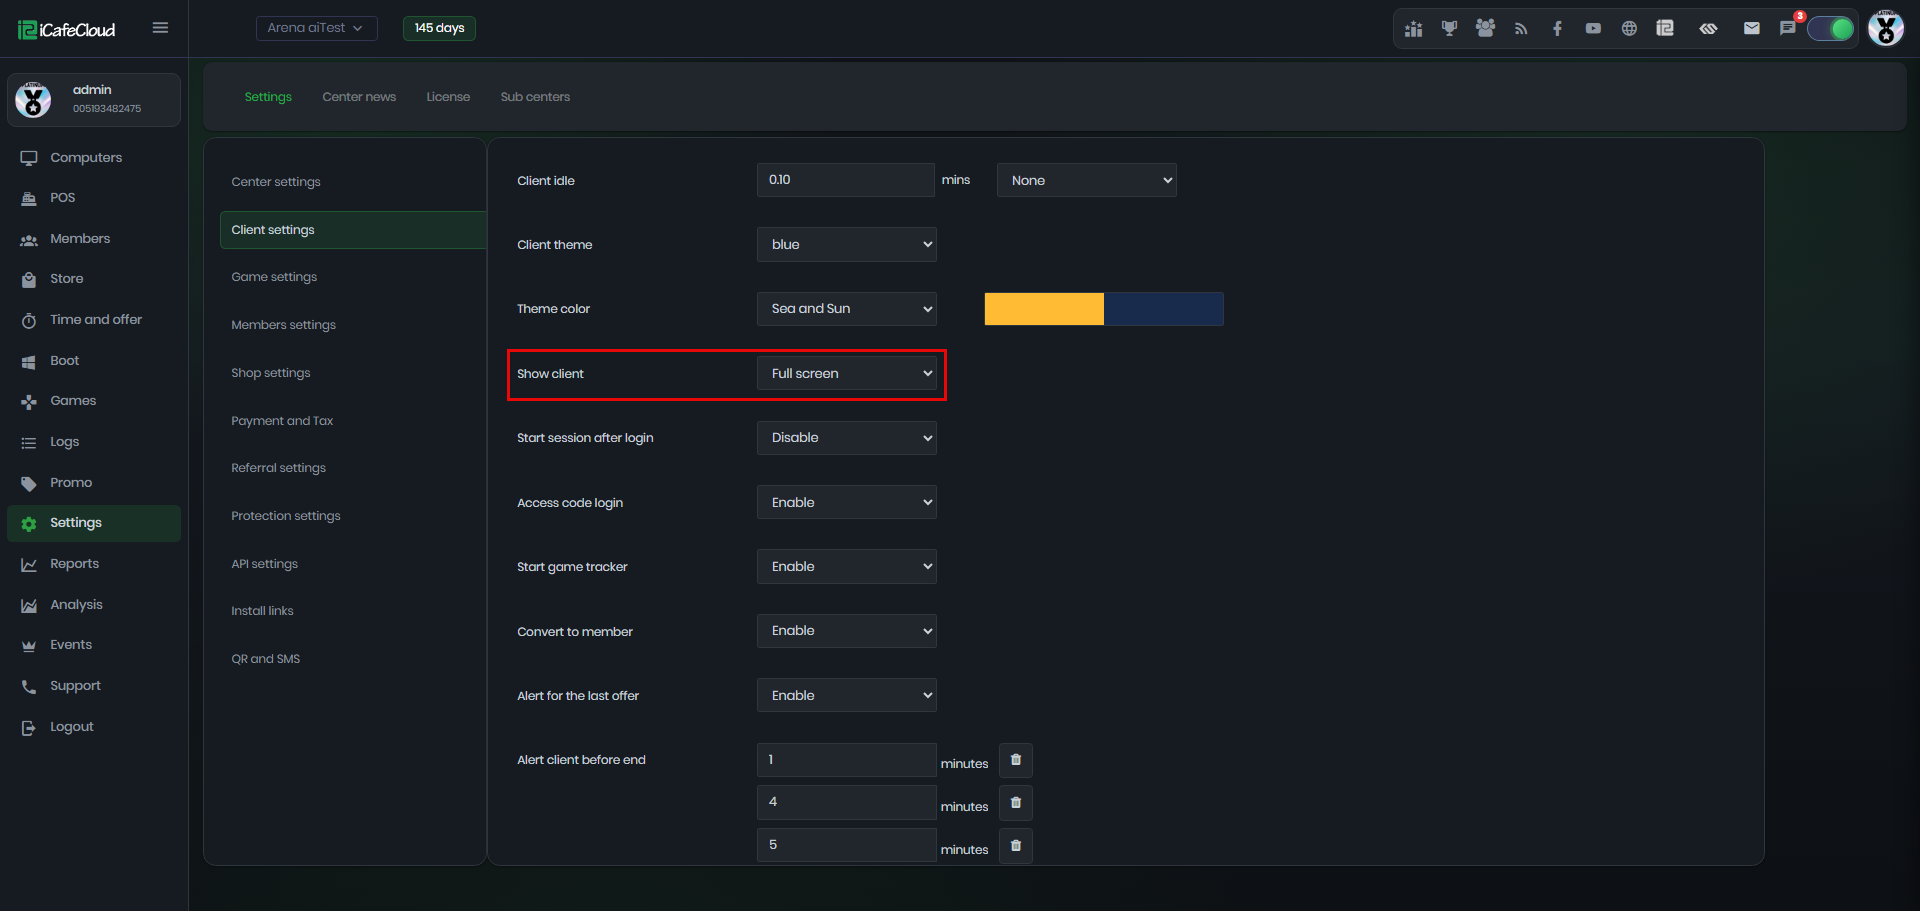Switch to the License tab
1920x911 pixels.
pos(448,97)
